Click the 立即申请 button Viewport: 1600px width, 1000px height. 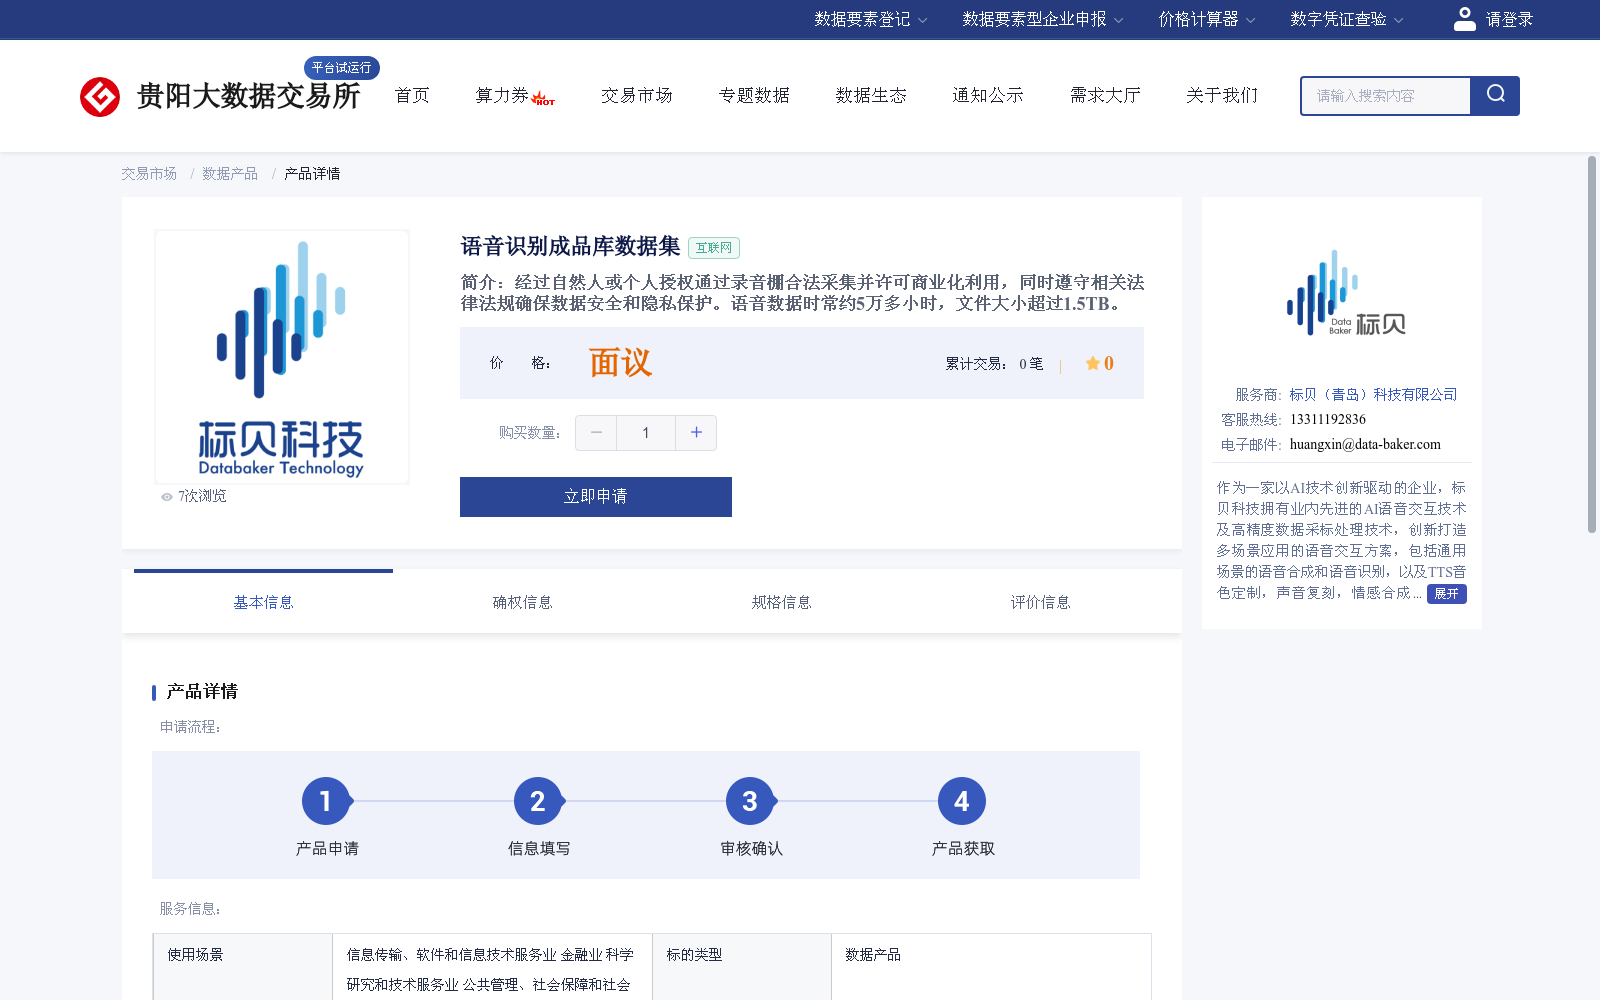tap(596, 497)
